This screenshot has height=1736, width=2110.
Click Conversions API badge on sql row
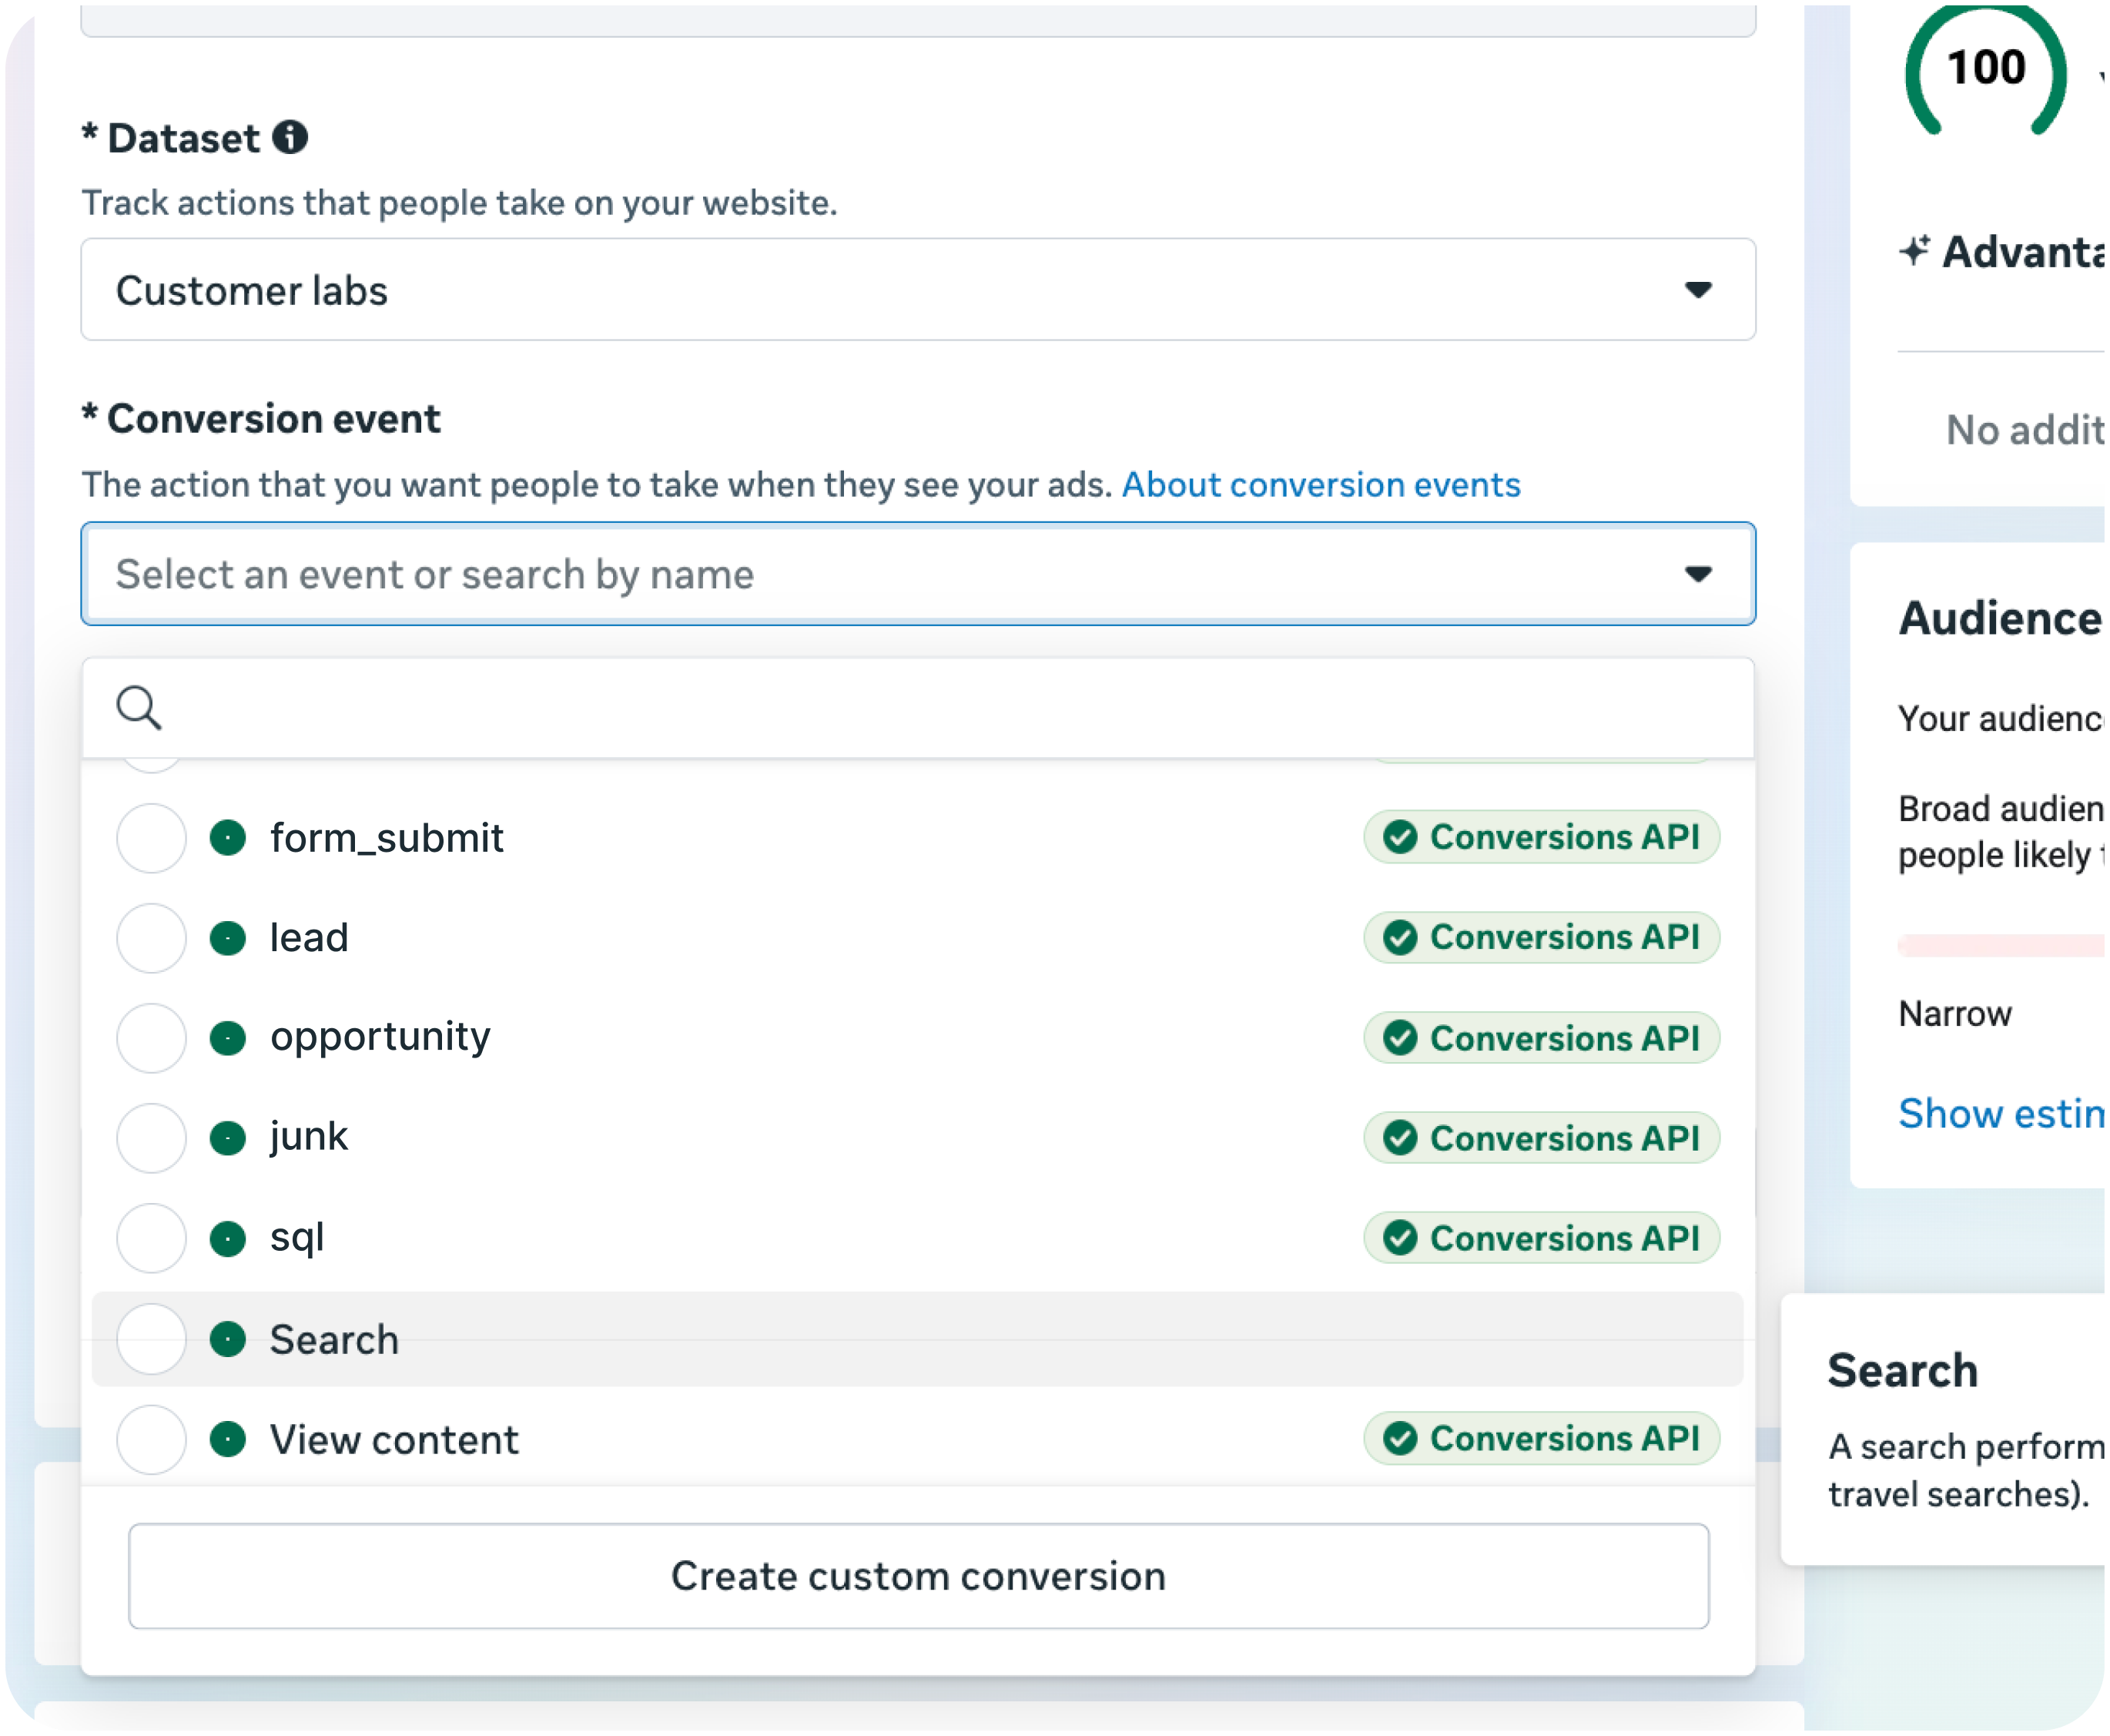1541,1238
